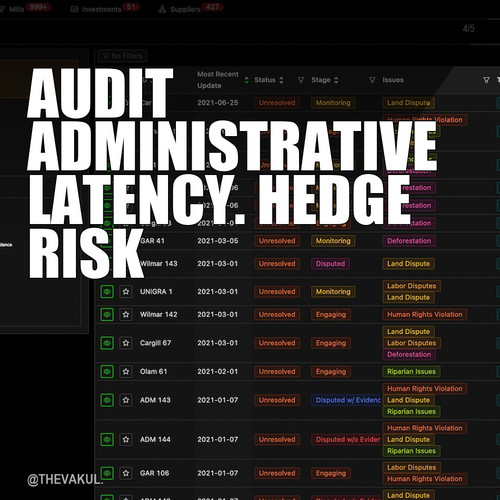The width and height of the screenshot is (500, 500).
Task: Click the 4/5 page indicator
Action: point(469,28)
